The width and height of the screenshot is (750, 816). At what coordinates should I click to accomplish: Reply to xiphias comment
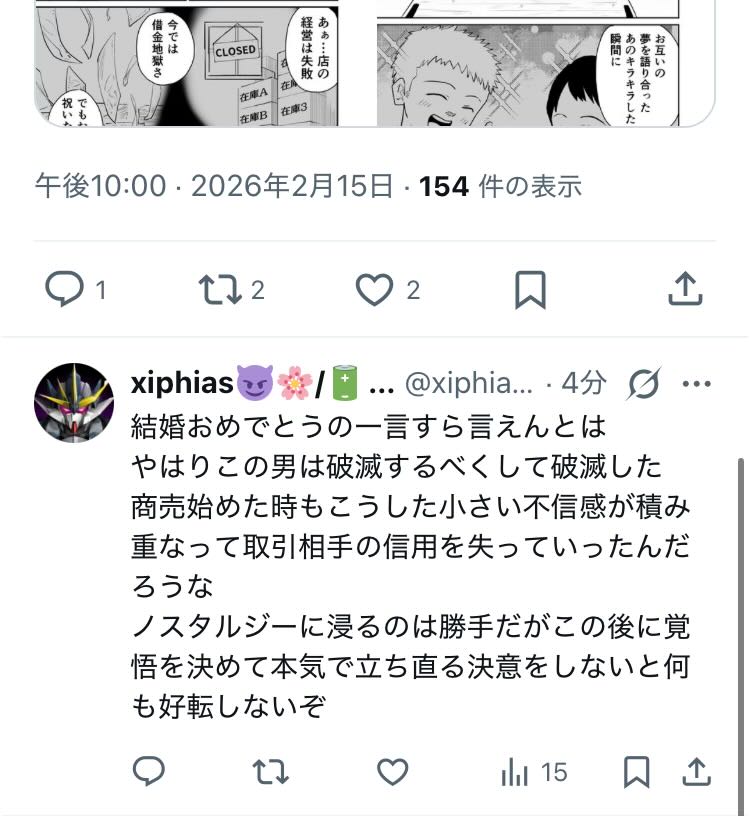149,771
